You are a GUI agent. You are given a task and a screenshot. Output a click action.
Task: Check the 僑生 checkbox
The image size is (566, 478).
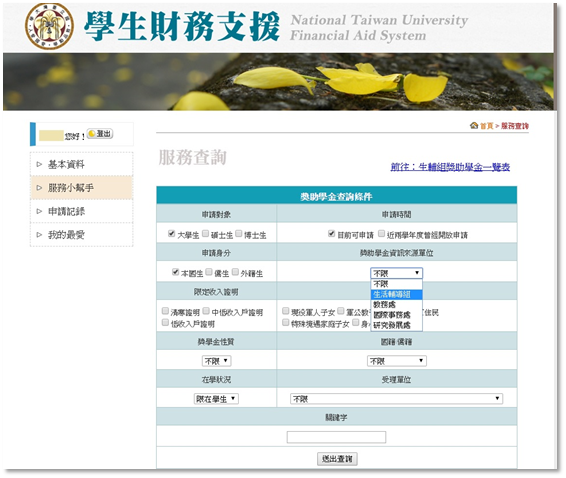click(x=209, y=272)
